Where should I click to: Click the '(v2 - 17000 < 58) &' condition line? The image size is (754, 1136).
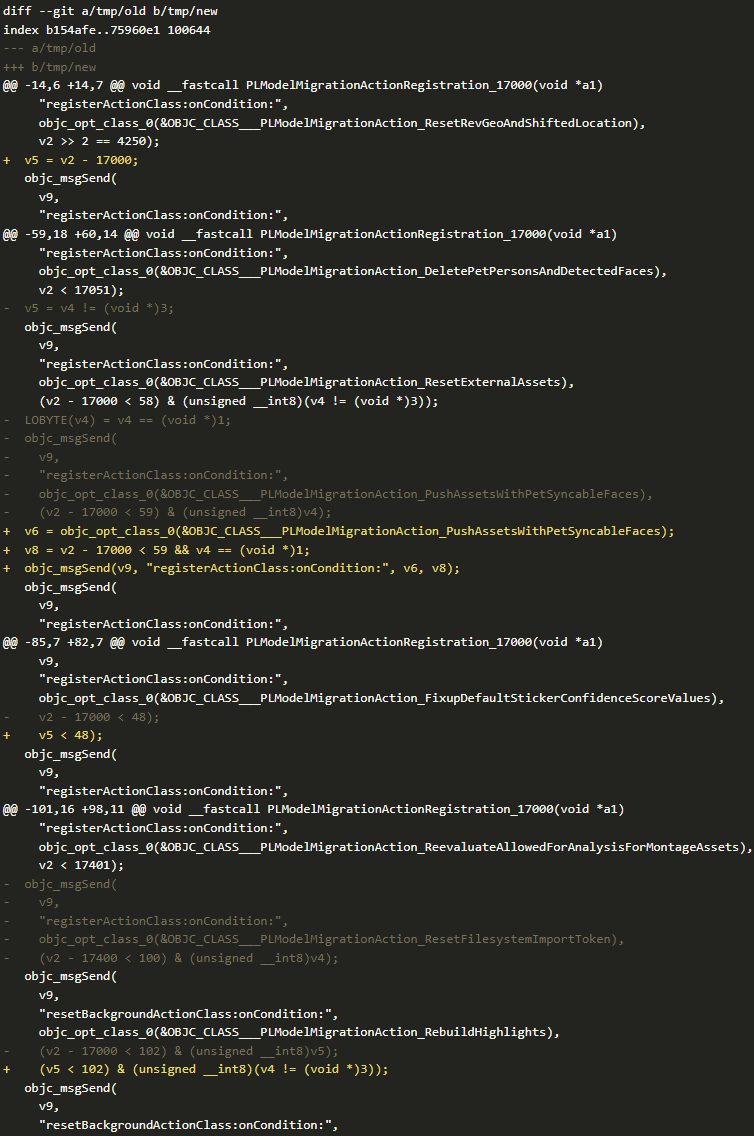(x=238, y=401)
